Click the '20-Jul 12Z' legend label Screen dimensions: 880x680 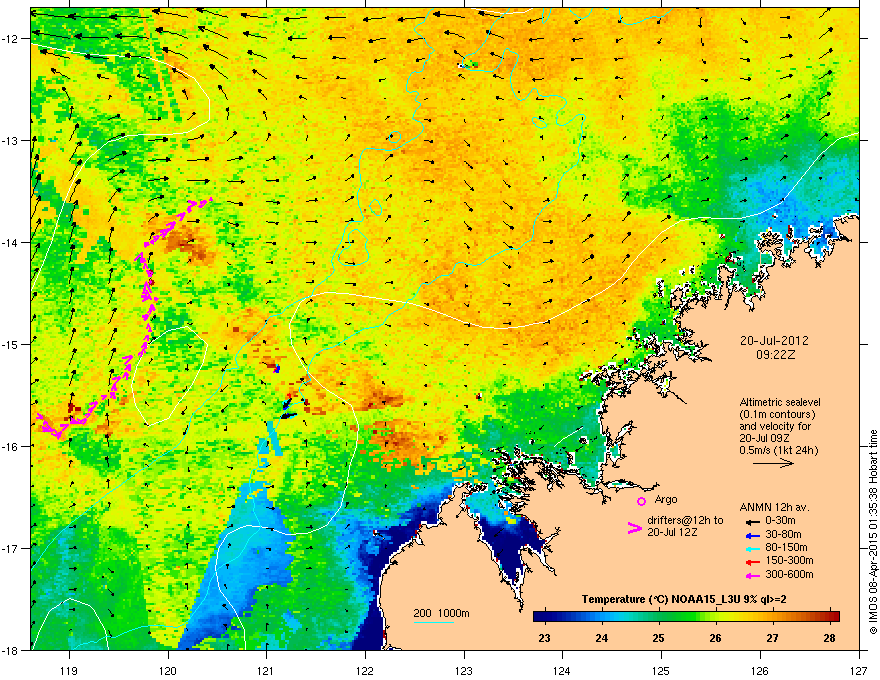click(672, 532)
